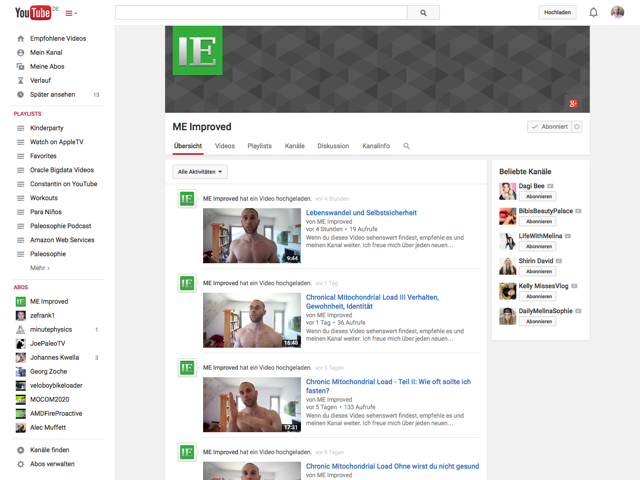
Task: Open Oracle Bigdata Videos playlist
Action: coord(62,170)
